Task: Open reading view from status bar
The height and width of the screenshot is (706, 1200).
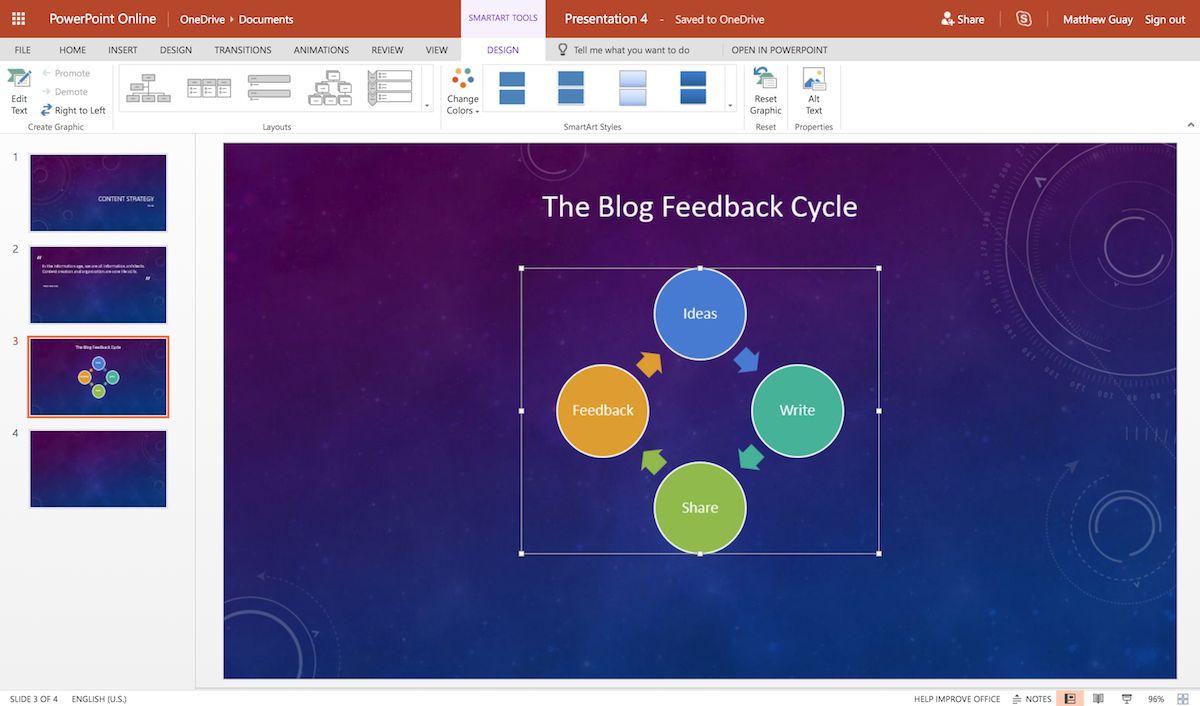Action: (1098, 699)
